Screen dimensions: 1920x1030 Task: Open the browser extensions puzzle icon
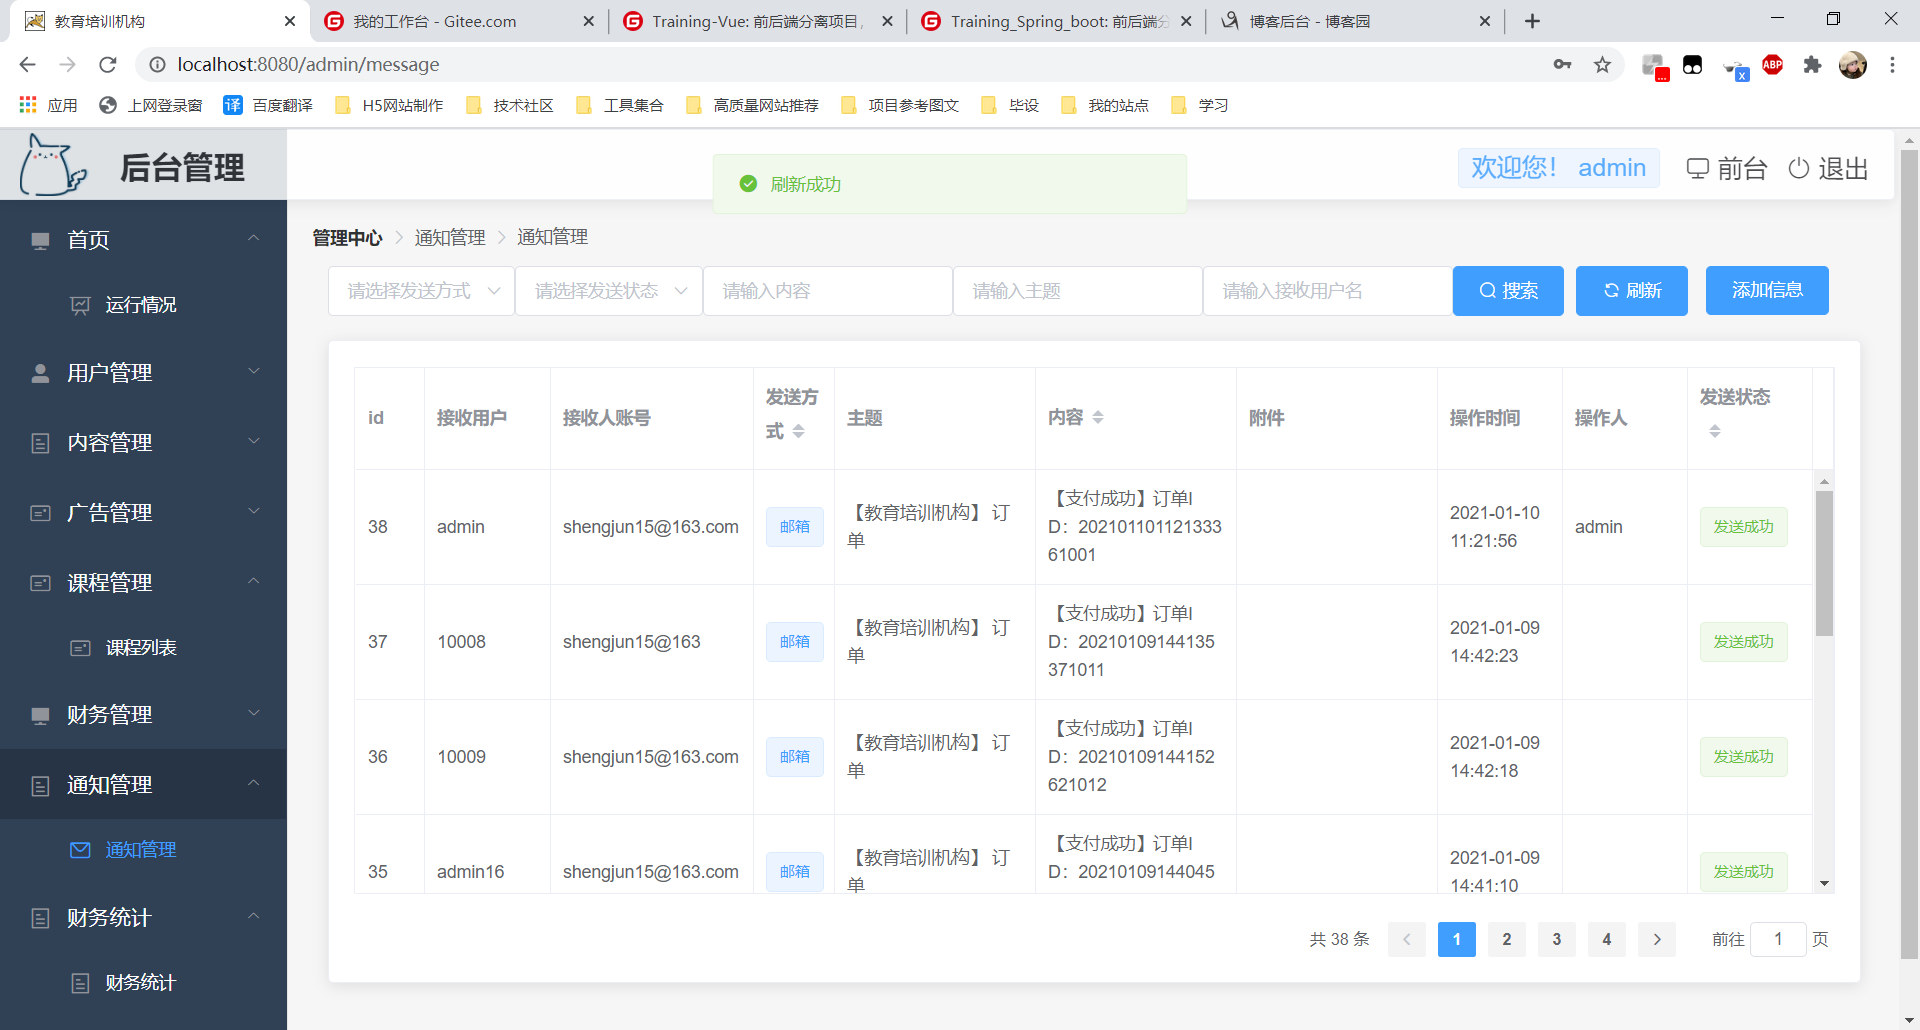(1812, 65)
